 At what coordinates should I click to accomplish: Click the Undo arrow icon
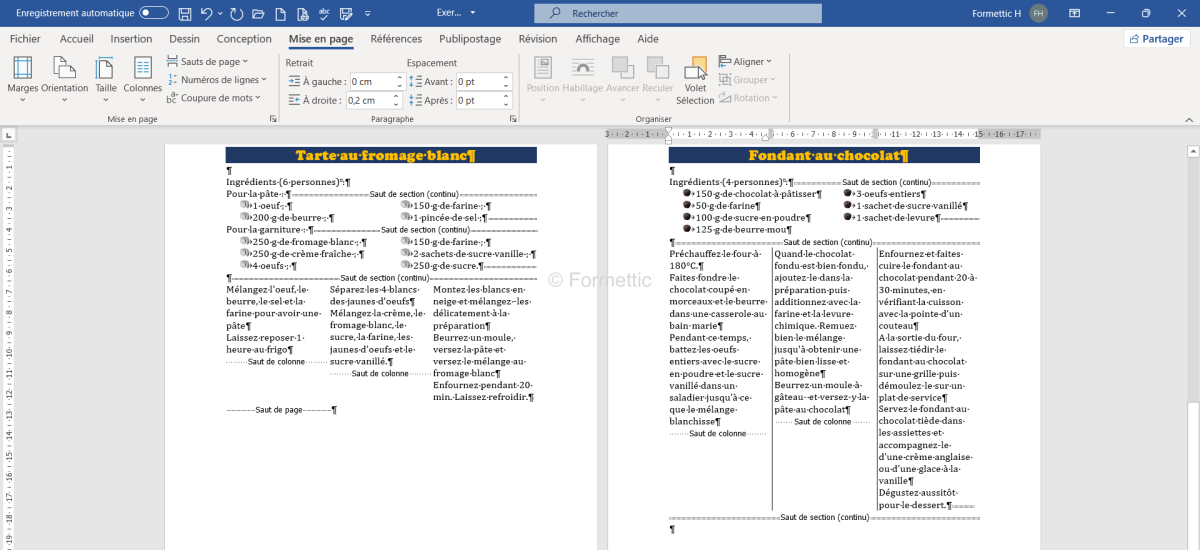pos(207,14)
